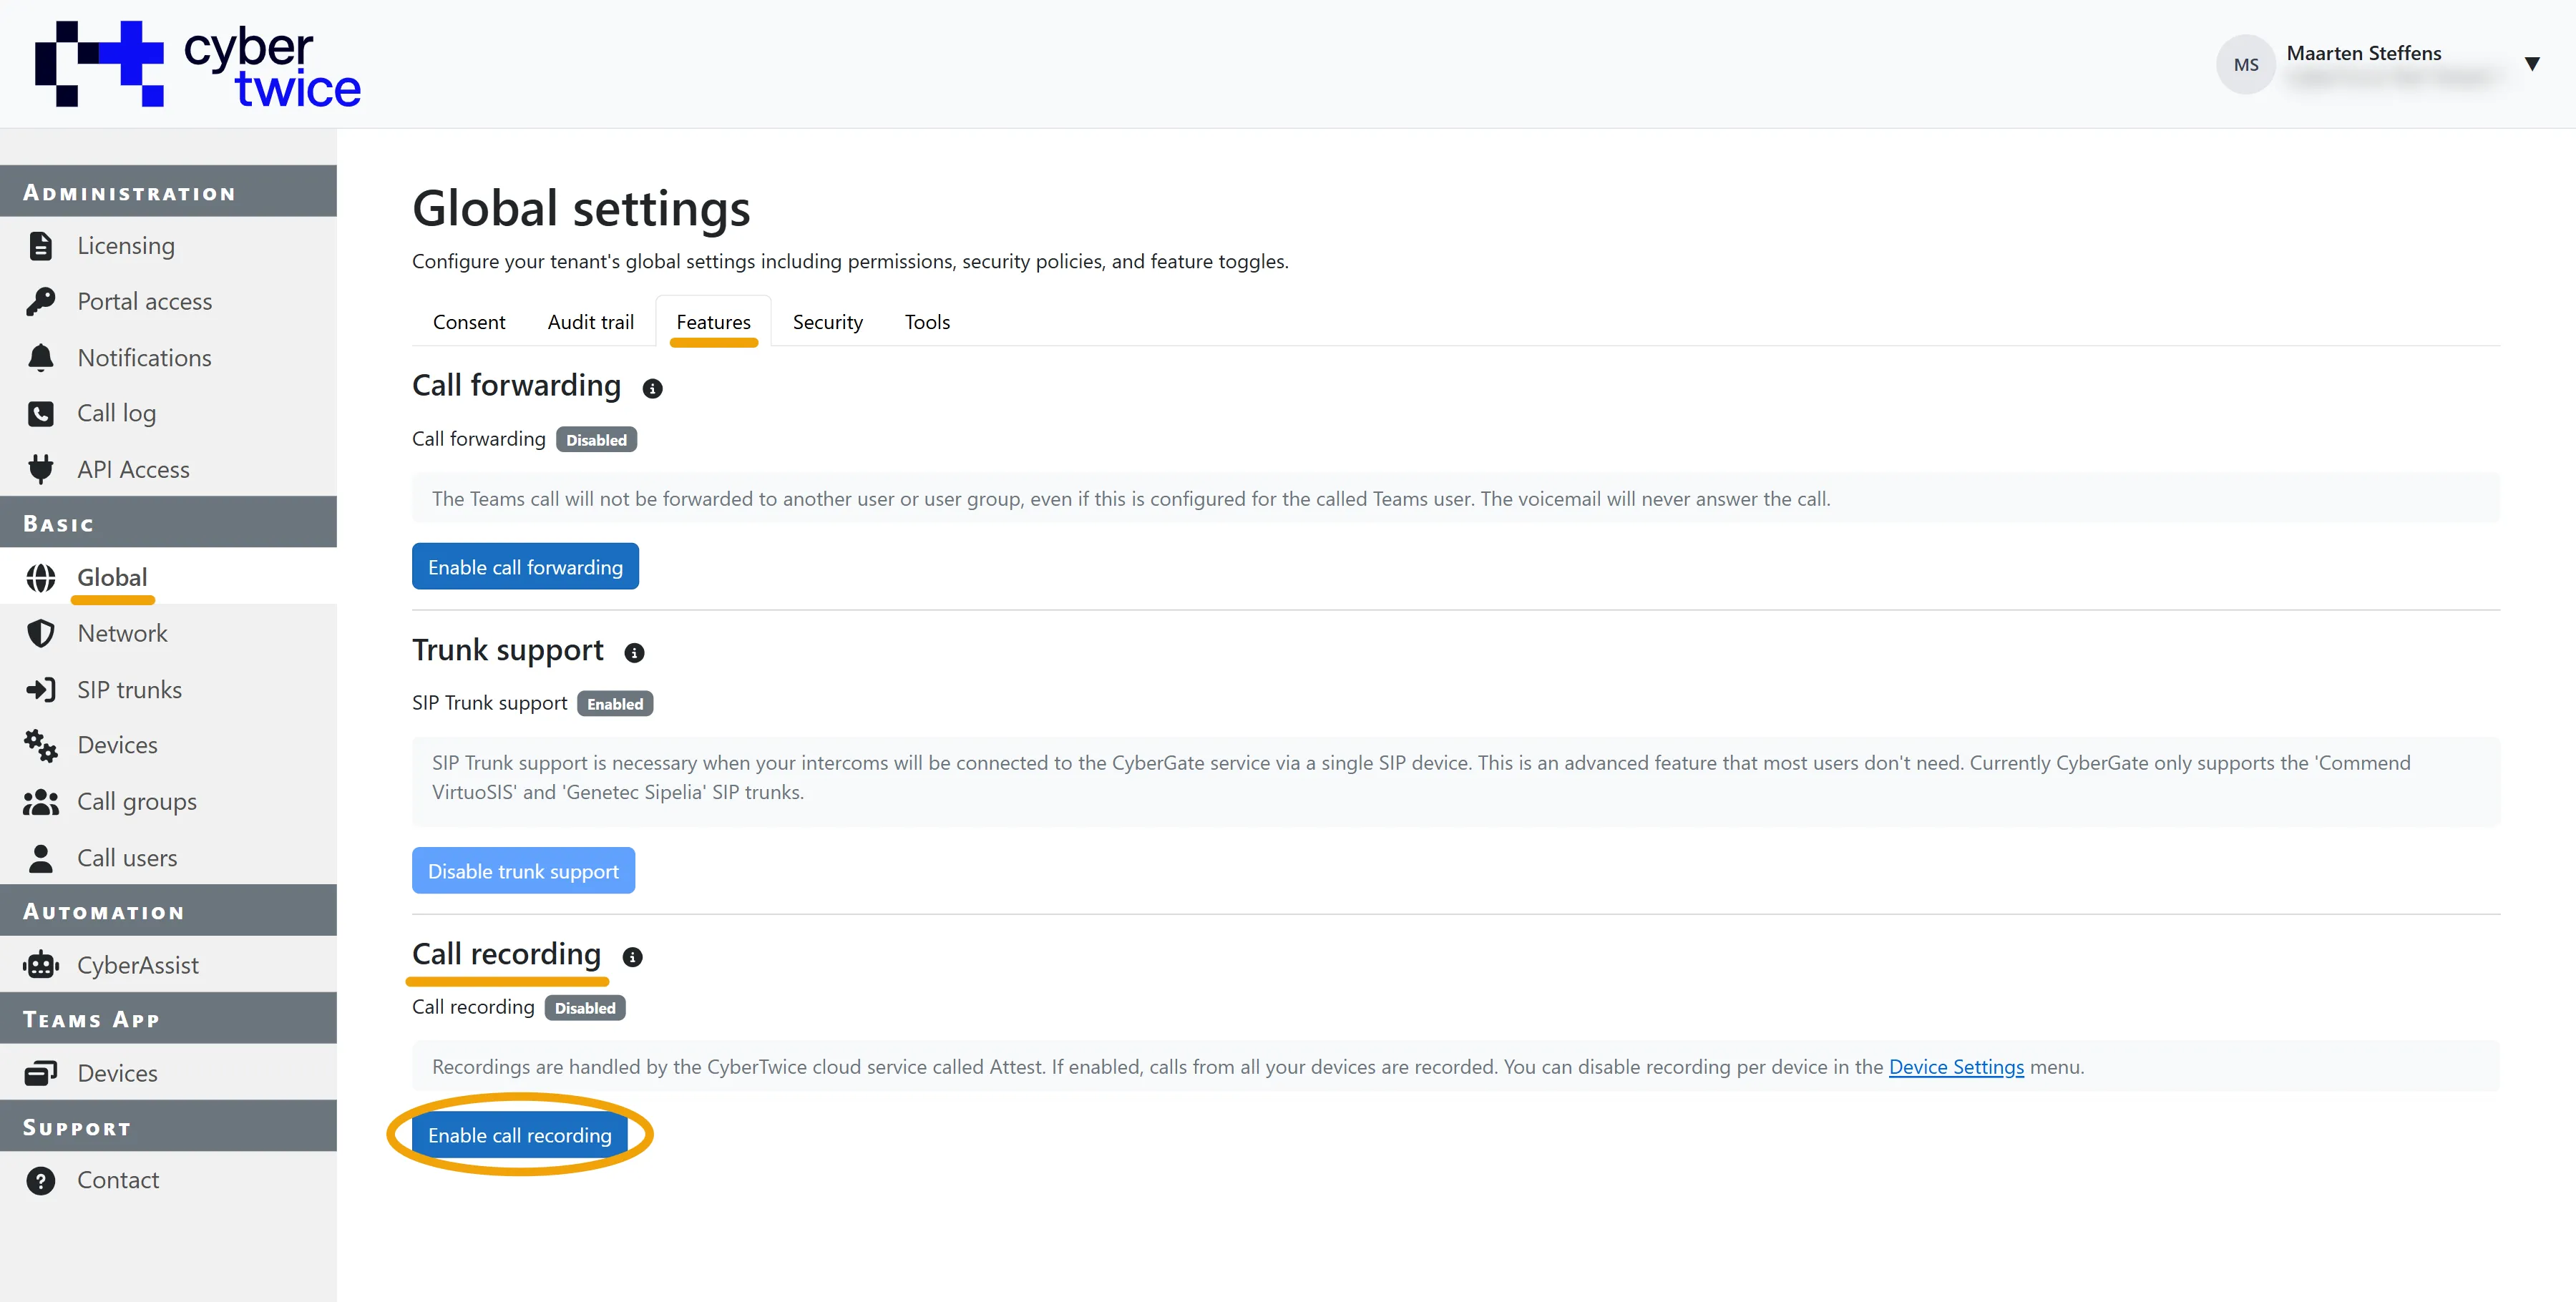2576x1302 pixels.
Task: Expand the Maarten Steffens user menu arrow
Action: (x=2532, y=64)
